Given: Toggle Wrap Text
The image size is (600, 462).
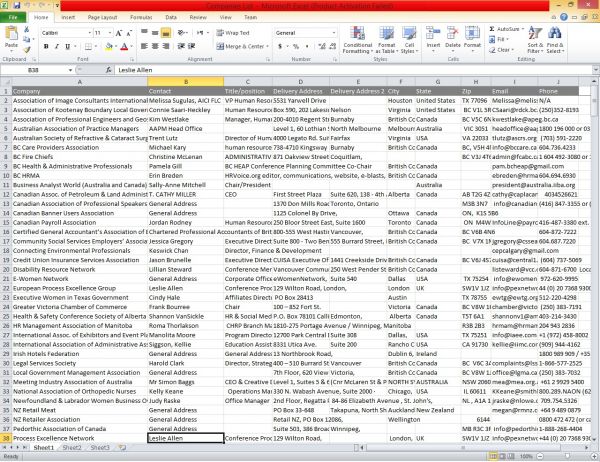Looking at the screenshot, I should (233, 33).
